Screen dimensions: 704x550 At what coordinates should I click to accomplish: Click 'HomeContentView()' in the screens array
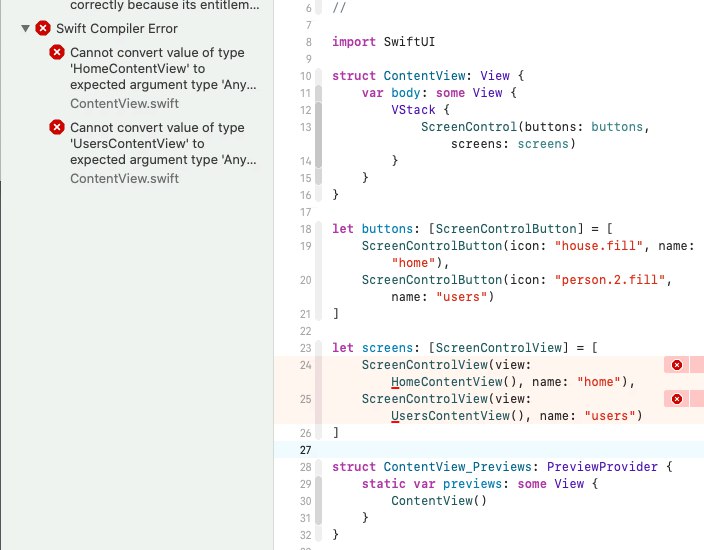click(x=454, y=382)
